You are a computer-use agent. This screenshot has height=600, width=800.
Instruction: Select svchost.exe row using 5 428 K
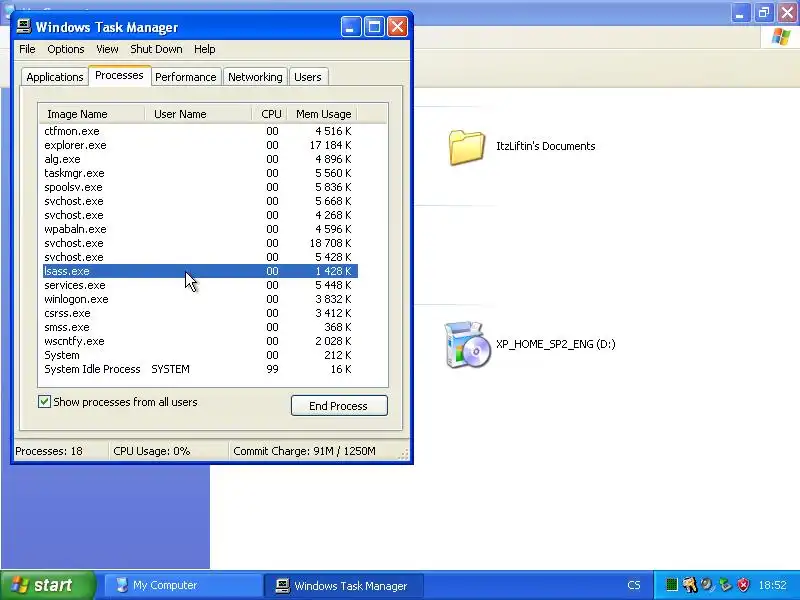(x=200, y=257)
